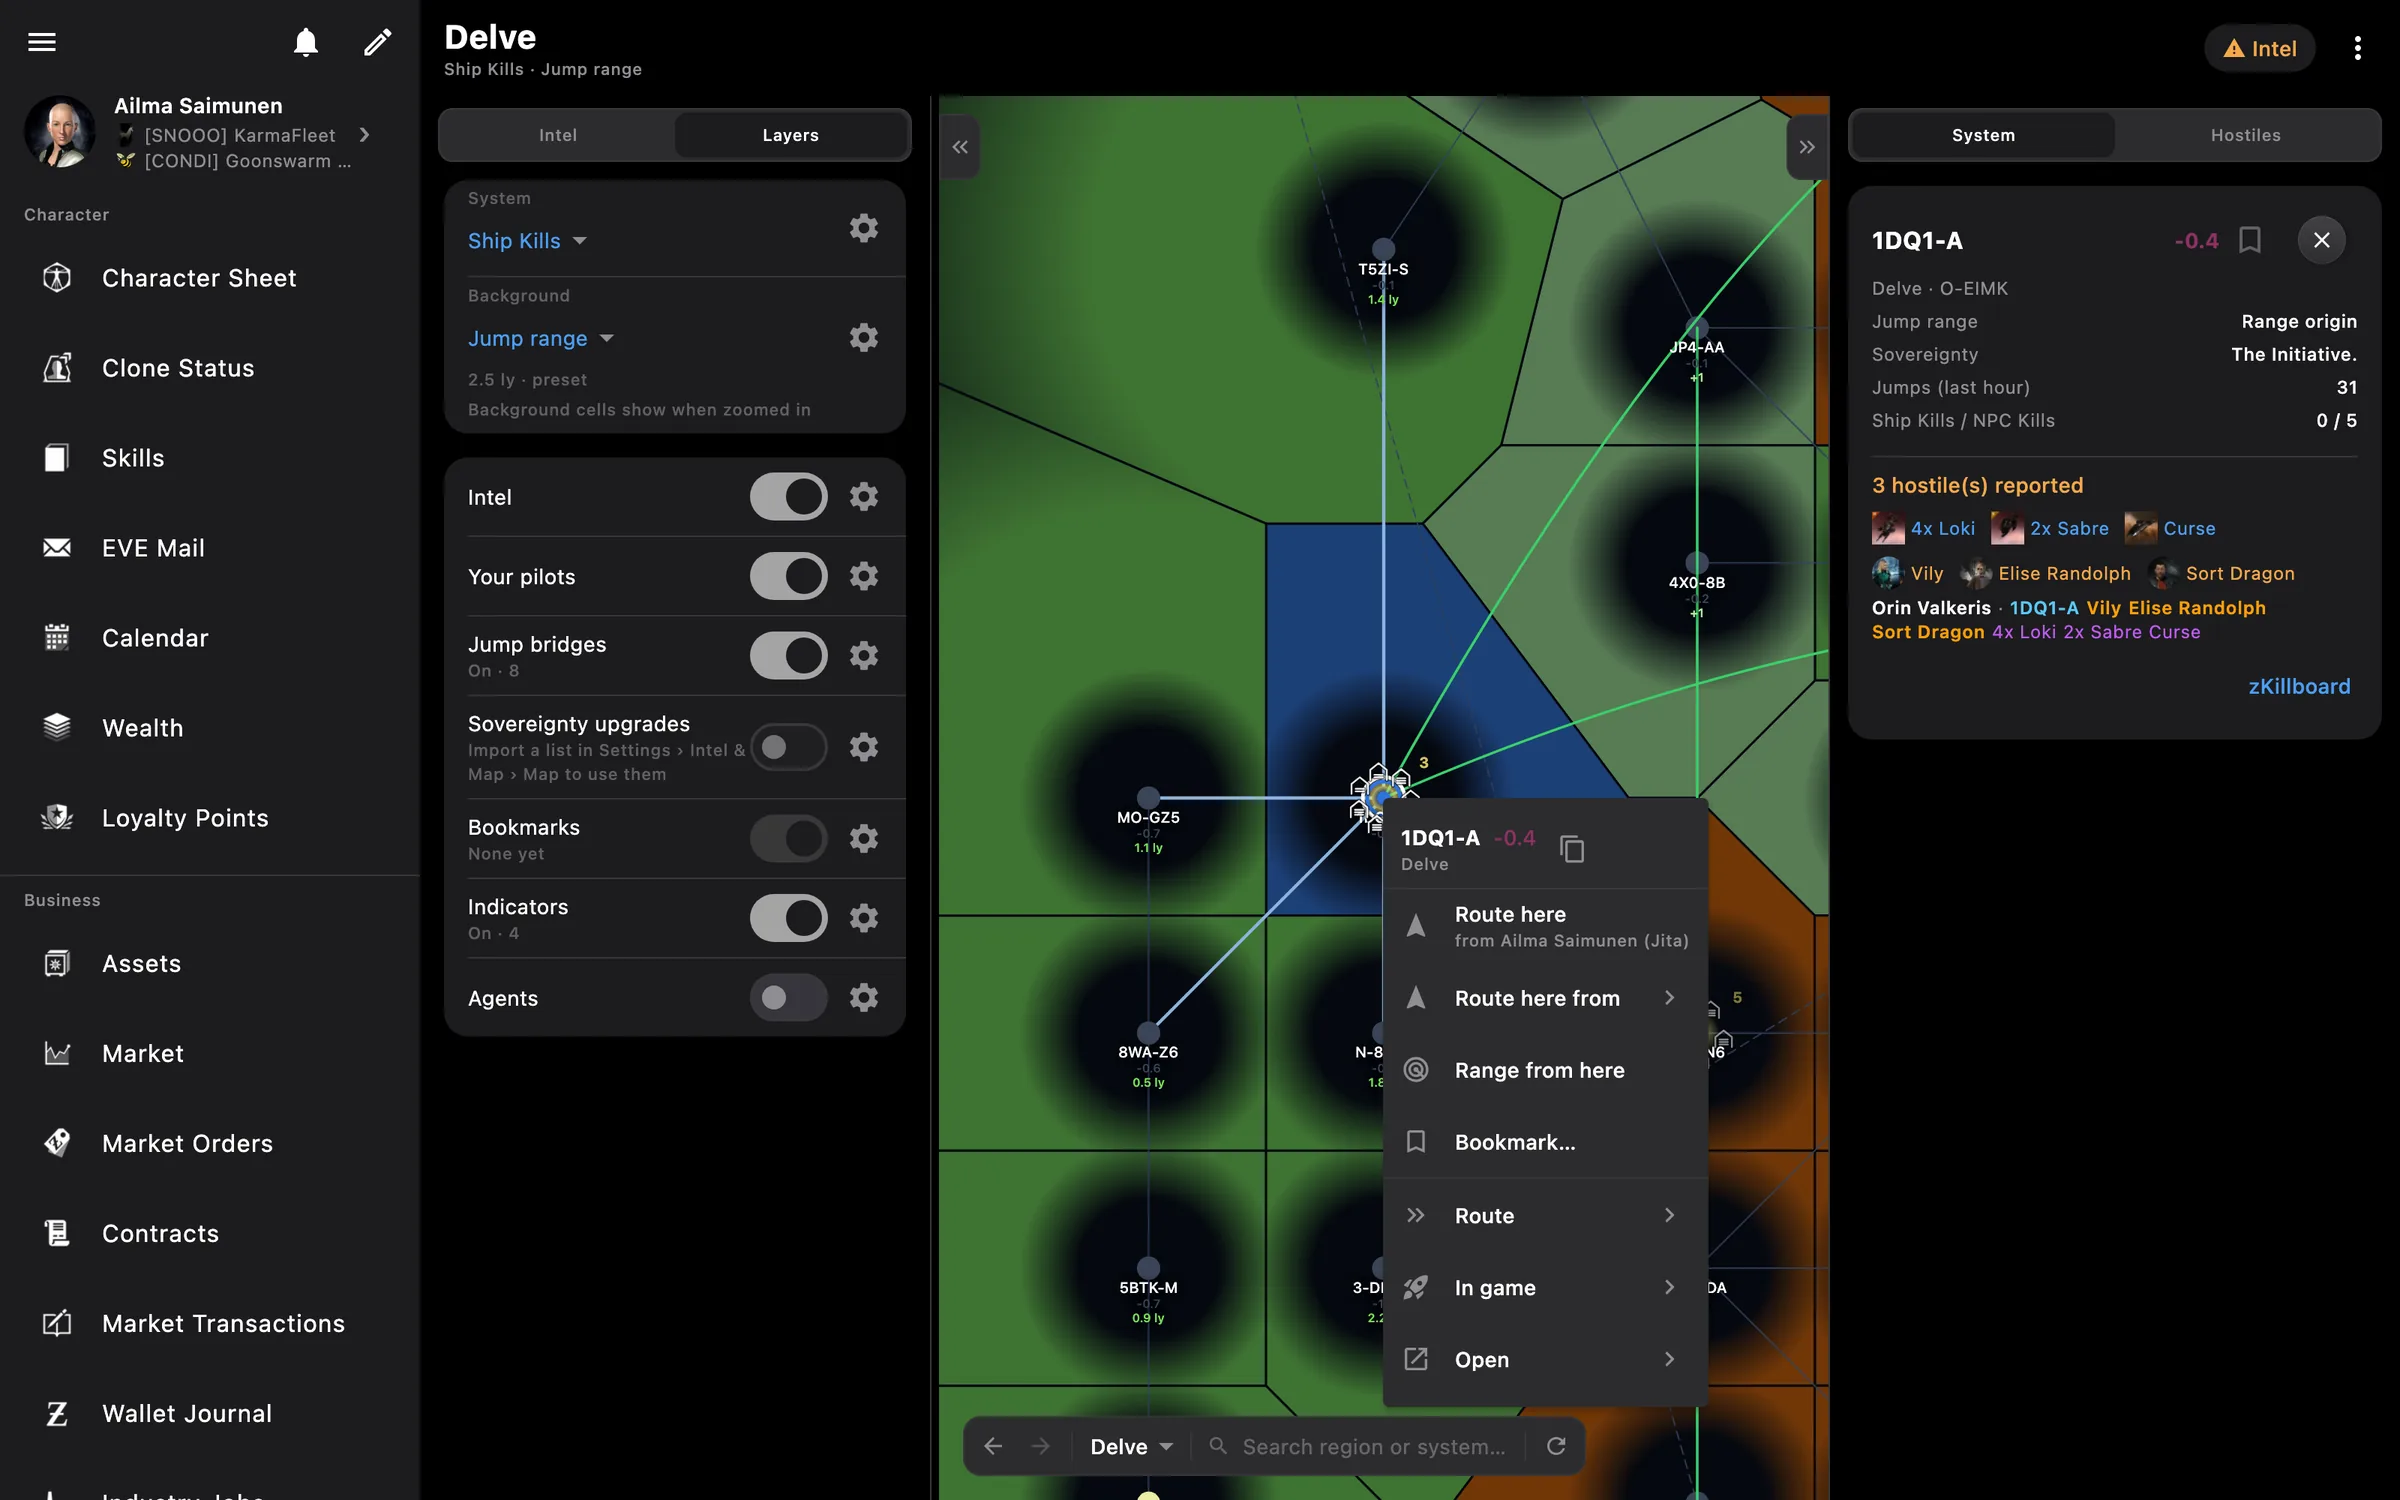Open Bookmarks layer settings gear

pos(864,838)
